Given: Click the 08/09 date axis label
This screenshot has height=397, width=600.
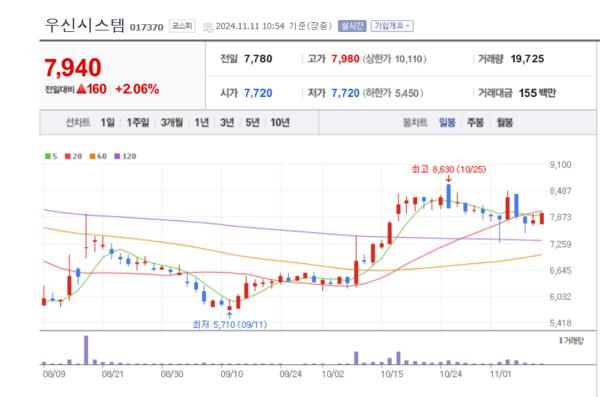Looking at the screenshot, I should (x=54, y=374).
